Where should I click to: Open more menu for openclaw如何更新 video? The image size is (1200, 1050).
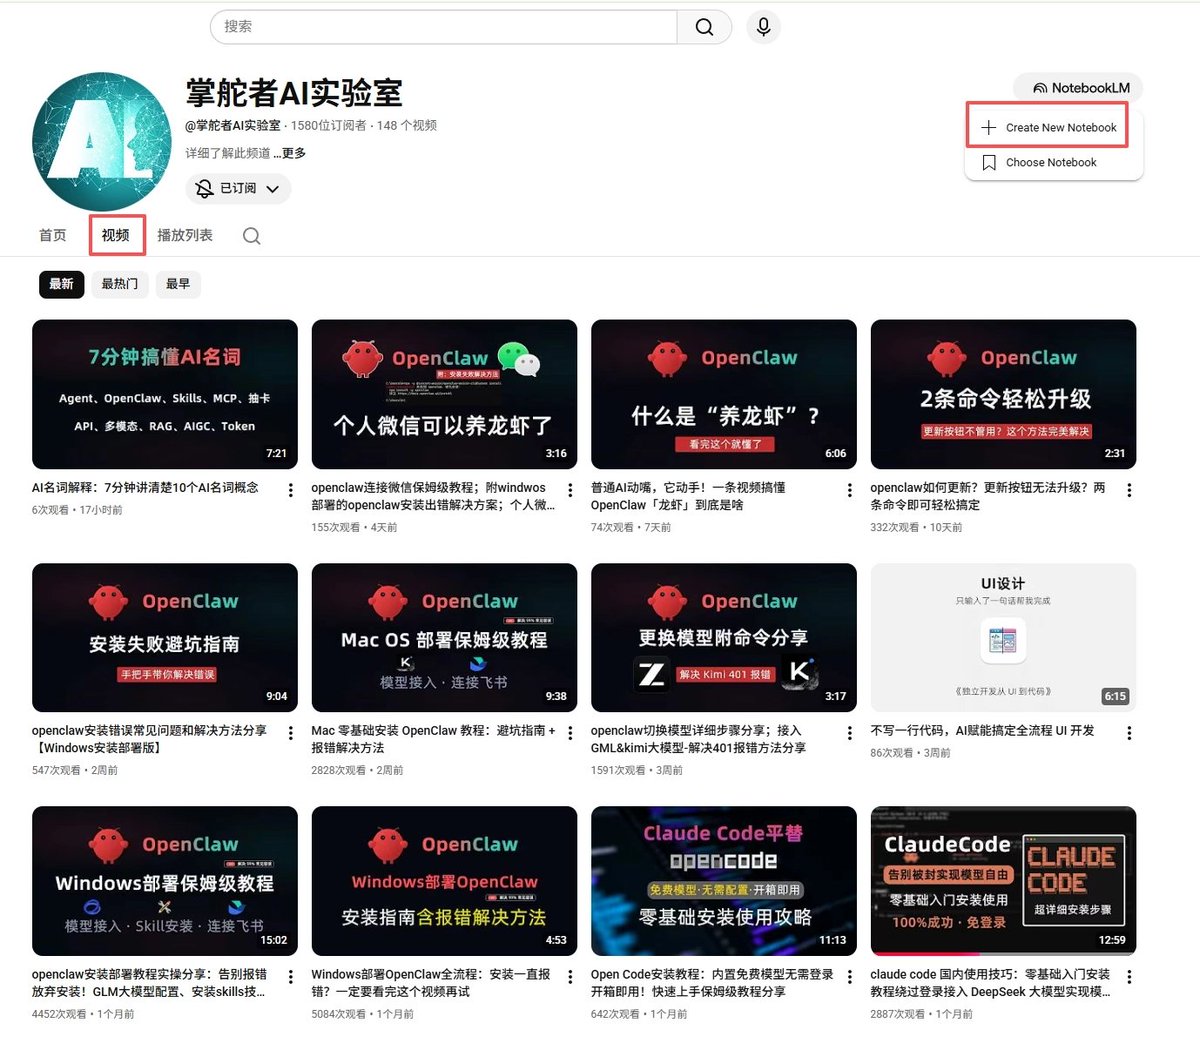pos(1129,490)
